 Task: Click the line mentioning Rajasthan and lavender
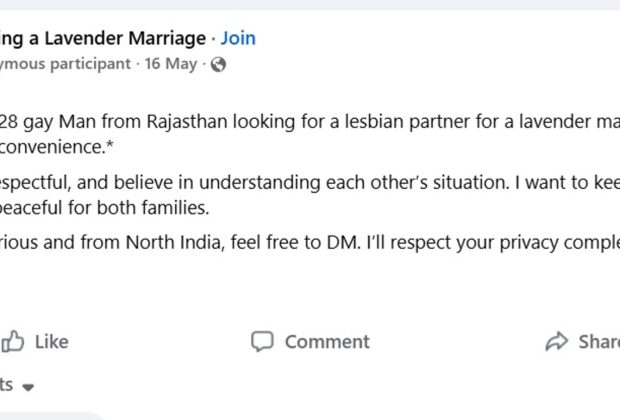(310, 122)
